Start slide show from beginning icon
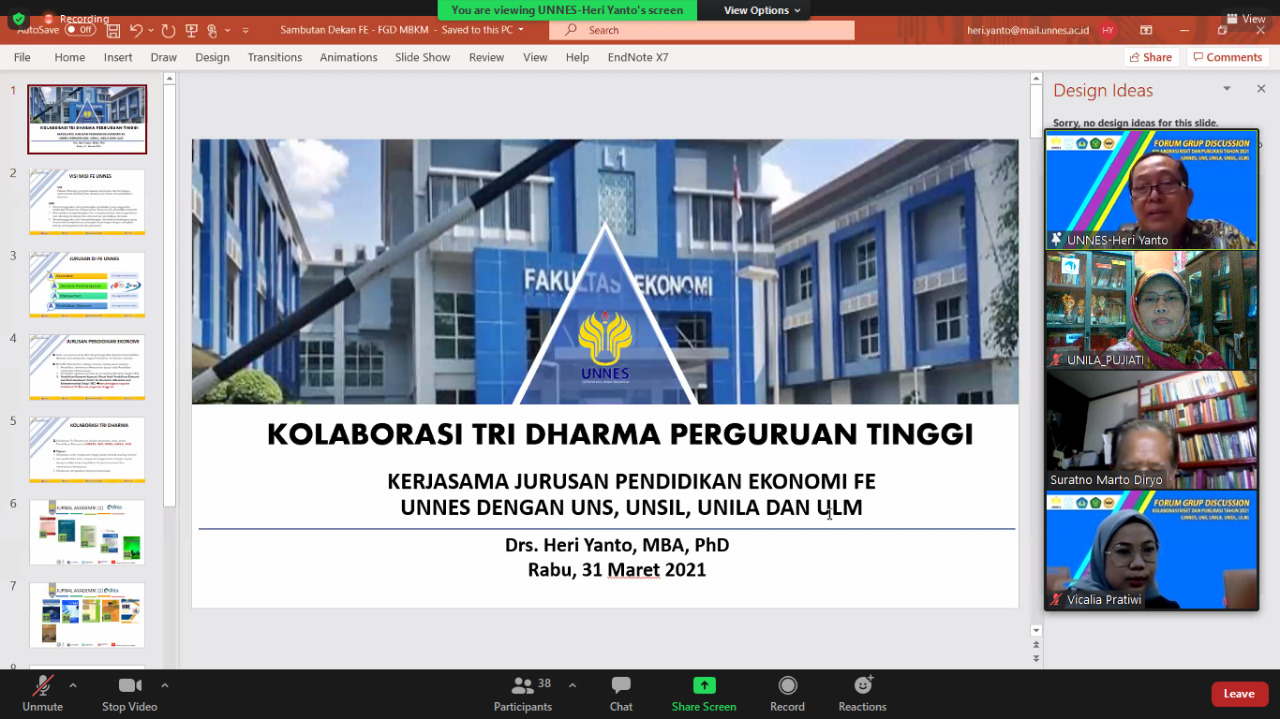 [x=192, y=30]
